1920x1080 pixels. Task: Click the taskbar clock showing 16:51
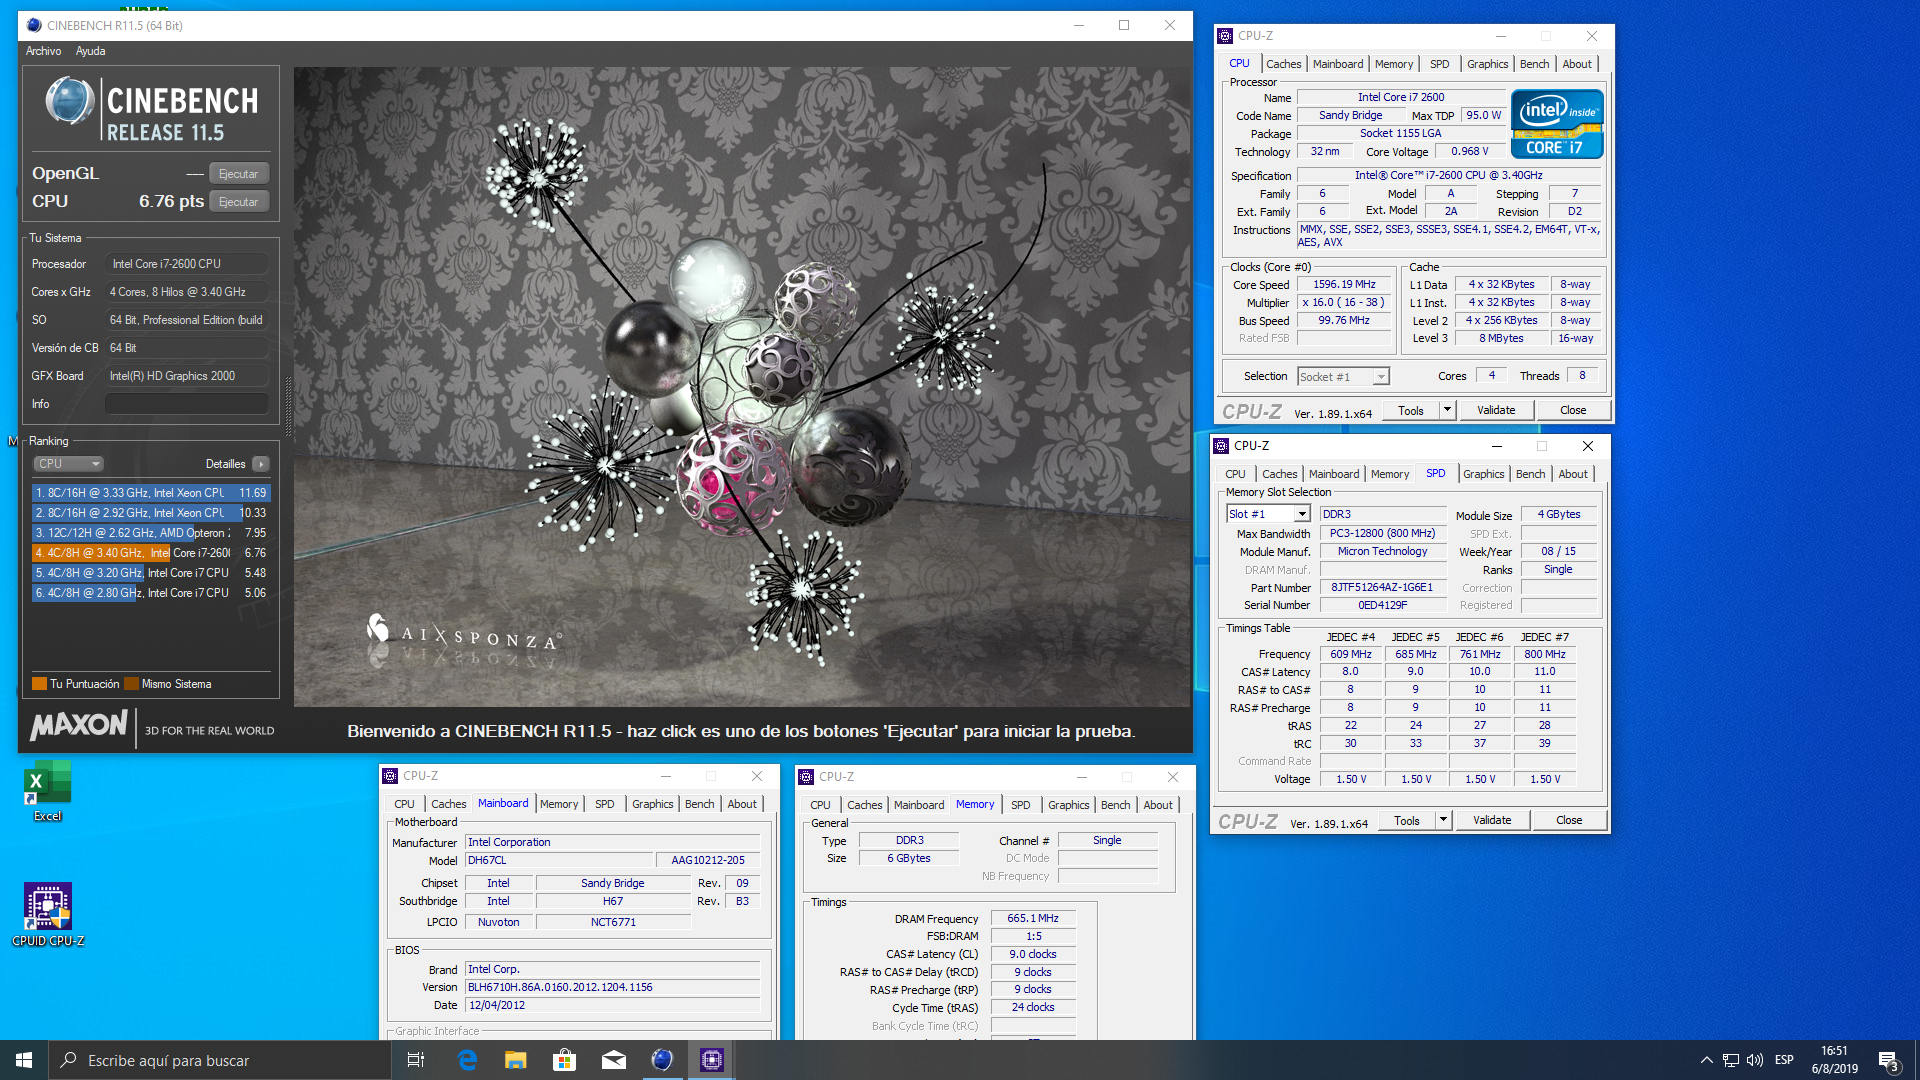(x=1834, y=1060)
